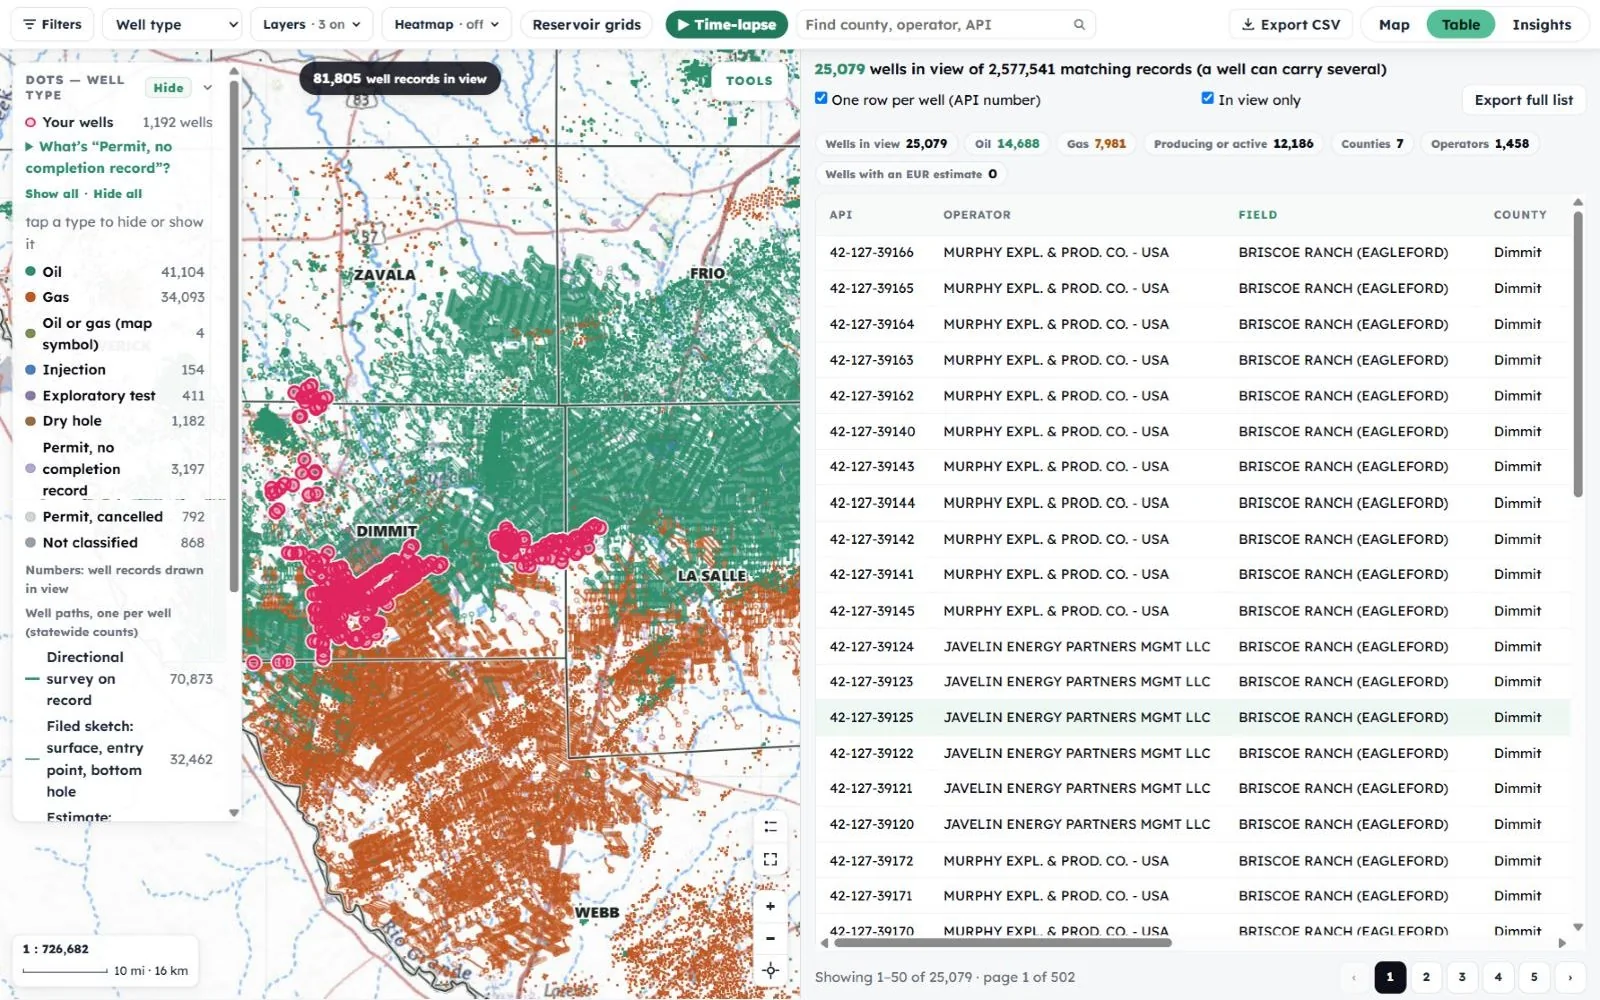Zoom in on the map
Screen dimensions: 1600x1000
pyautogui.click(x=770, y=906)
